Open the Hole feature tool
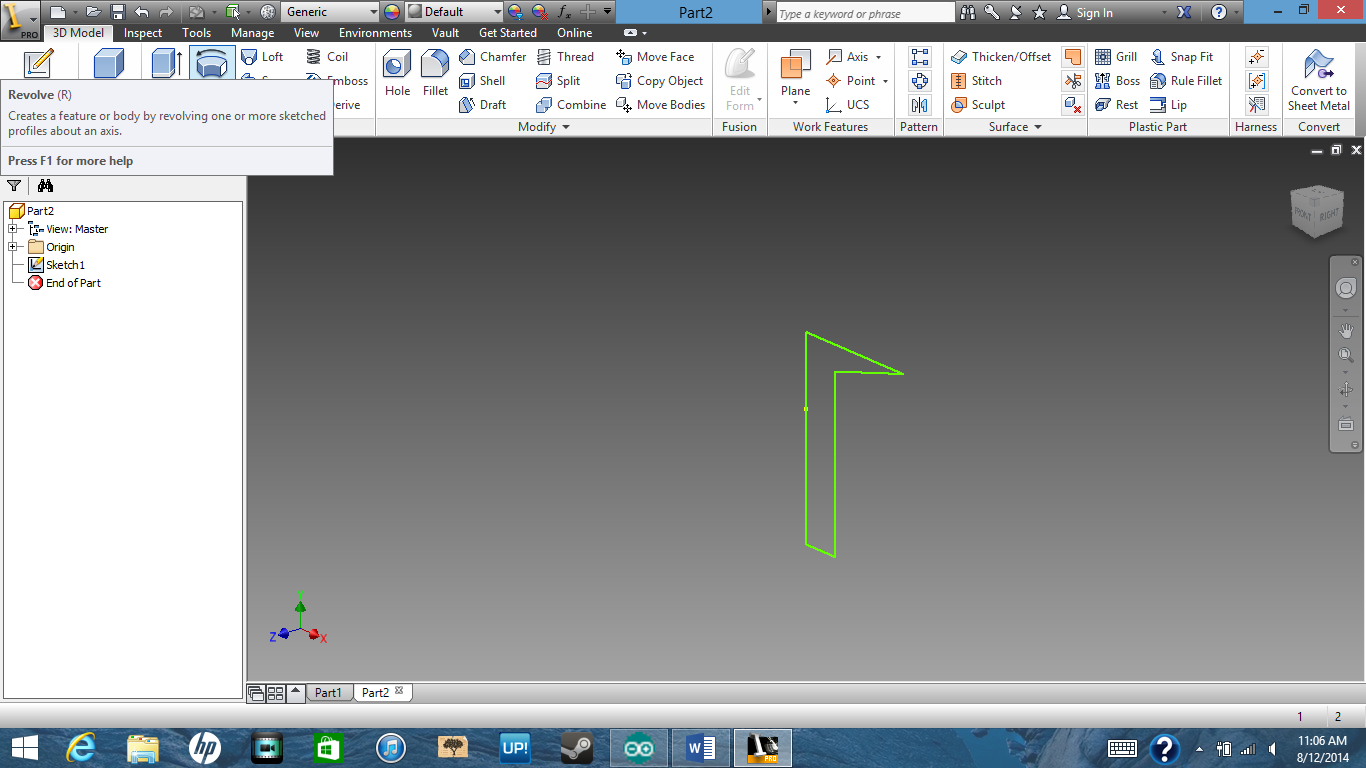Viewport: 1366px width, 768px height. [x=396, y=70]
